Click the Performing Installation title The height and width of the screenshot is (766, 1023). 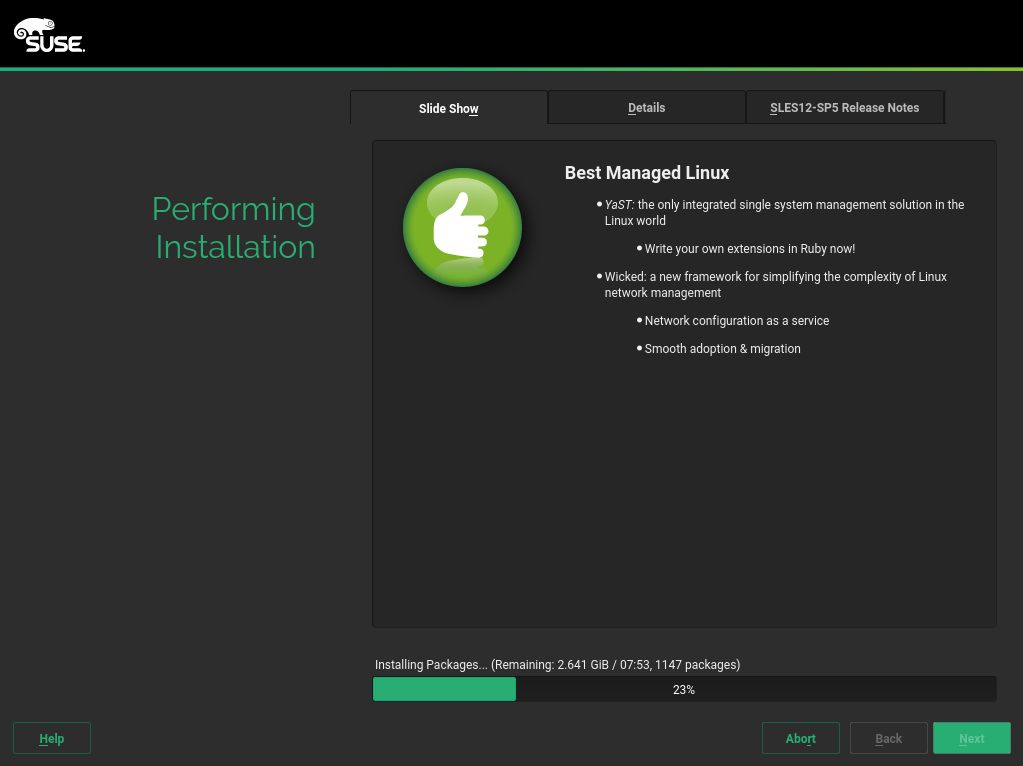click(234, 227)
